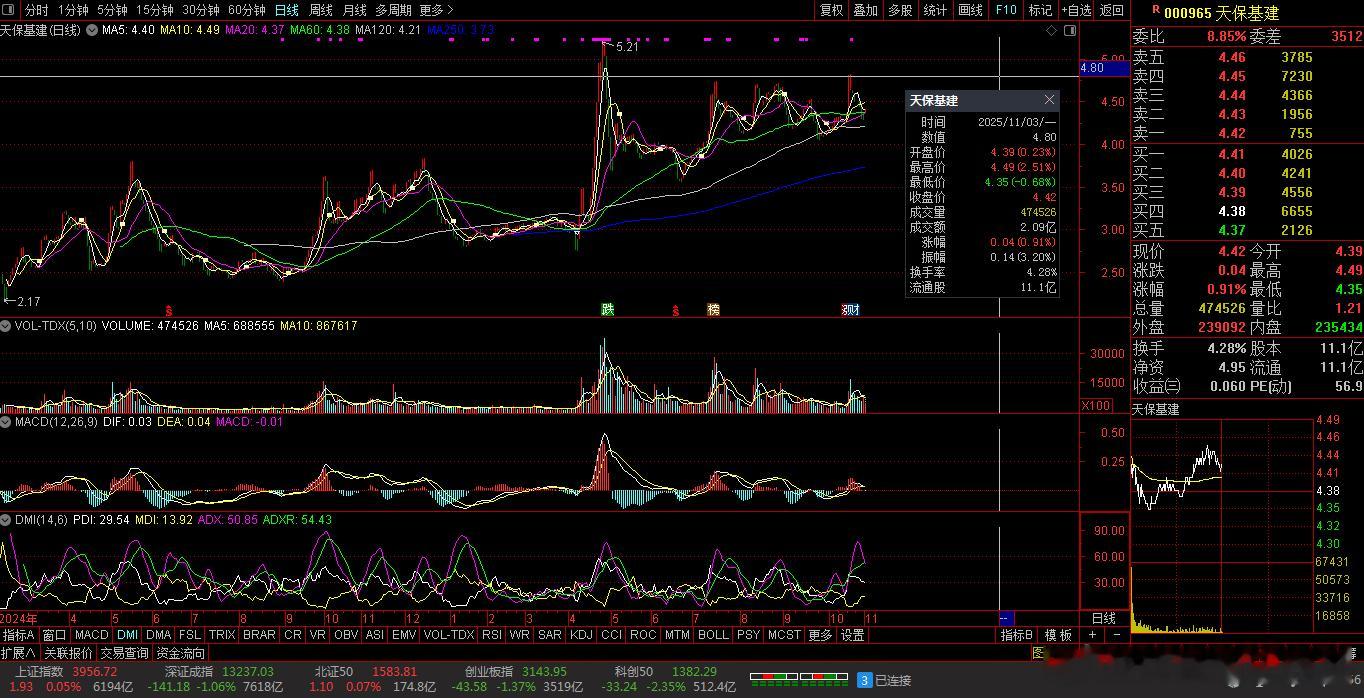Click the connection status icon 已连接
1364x698 pixels.
(885, 680)
